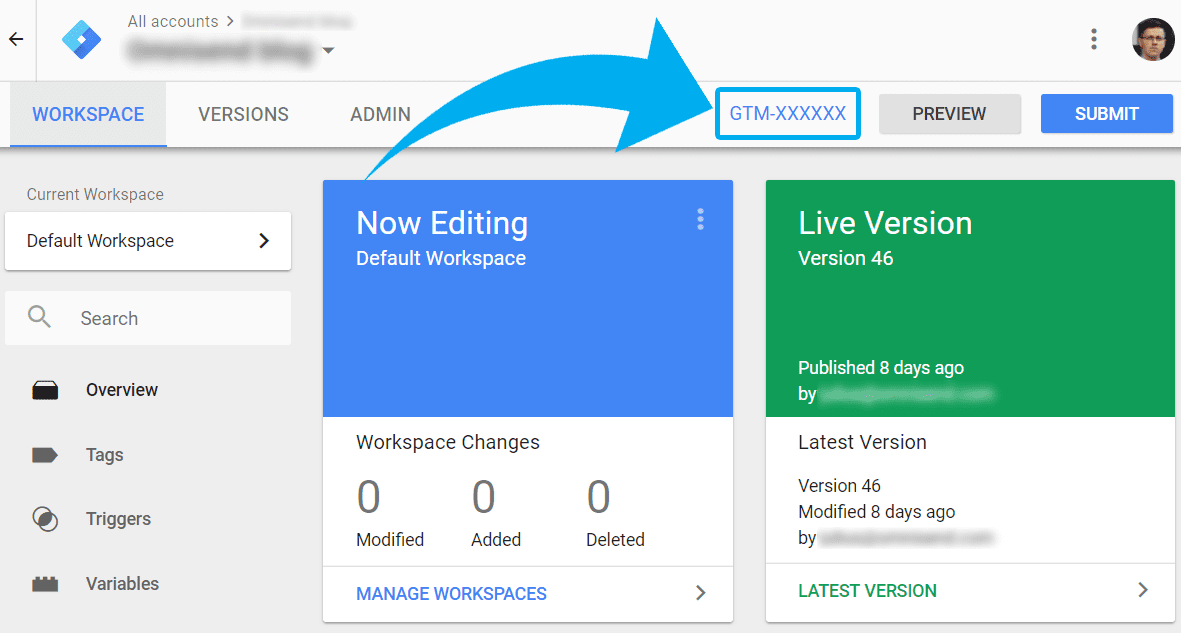Click the Manage Workspaces chevron arrow
This screenshot has width=1181, height=633.
point(700,593)
